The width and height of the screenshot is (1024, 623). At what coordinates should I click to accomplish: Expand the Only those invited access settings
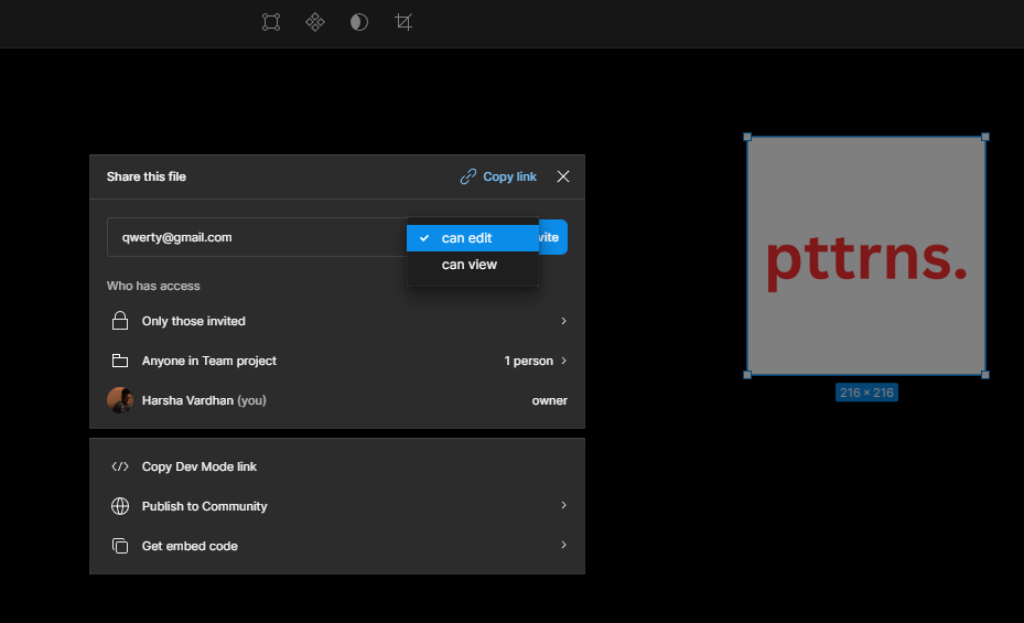[x=563, y=321]
